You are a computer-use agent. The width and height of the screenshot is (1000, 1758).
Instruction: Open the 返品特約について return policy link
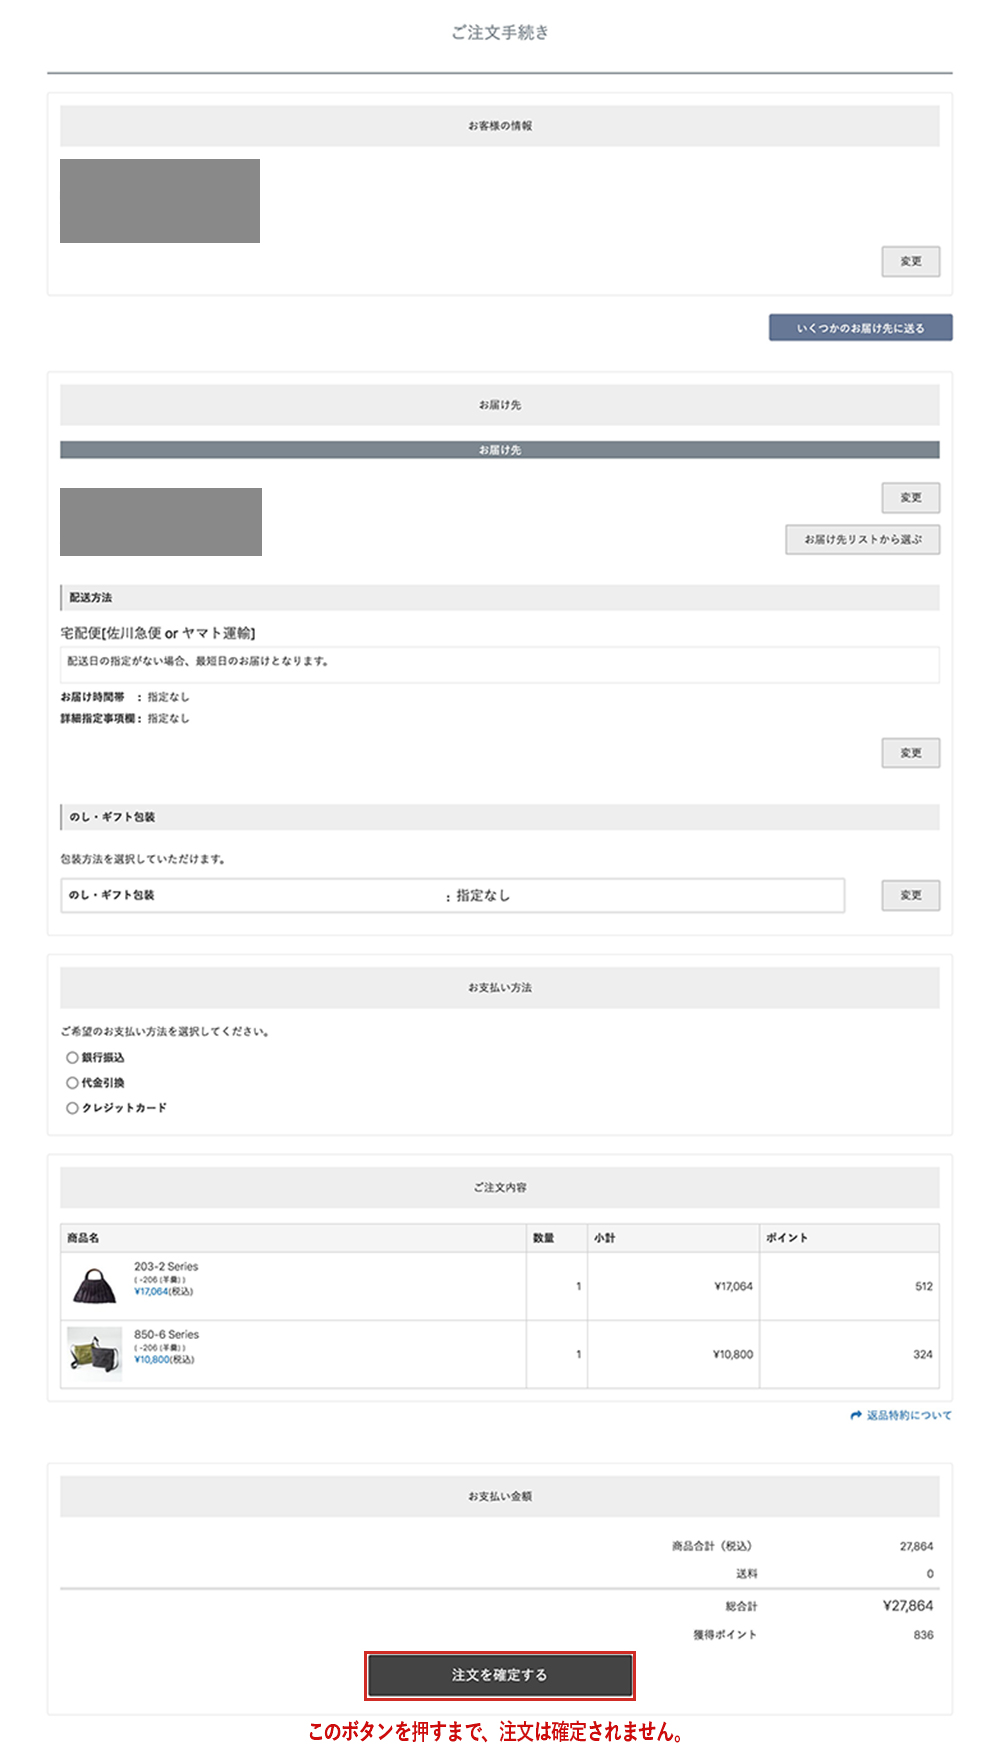point(908,1415)
